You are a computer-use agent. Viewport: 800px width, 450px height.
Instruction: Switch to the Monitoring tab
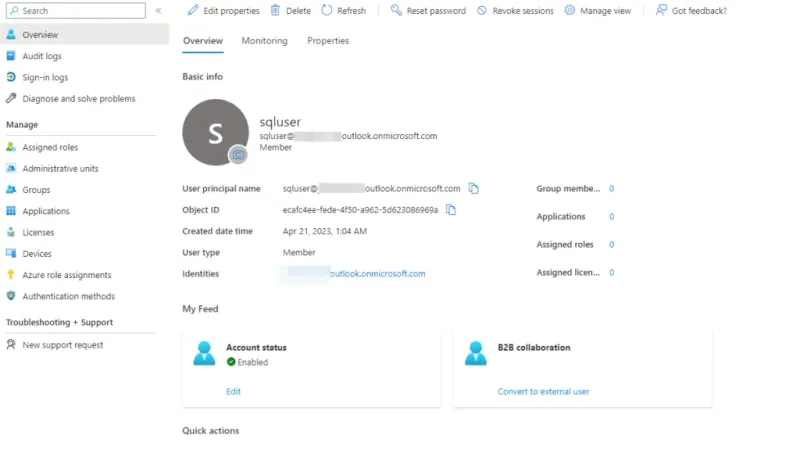coord(264,41)
